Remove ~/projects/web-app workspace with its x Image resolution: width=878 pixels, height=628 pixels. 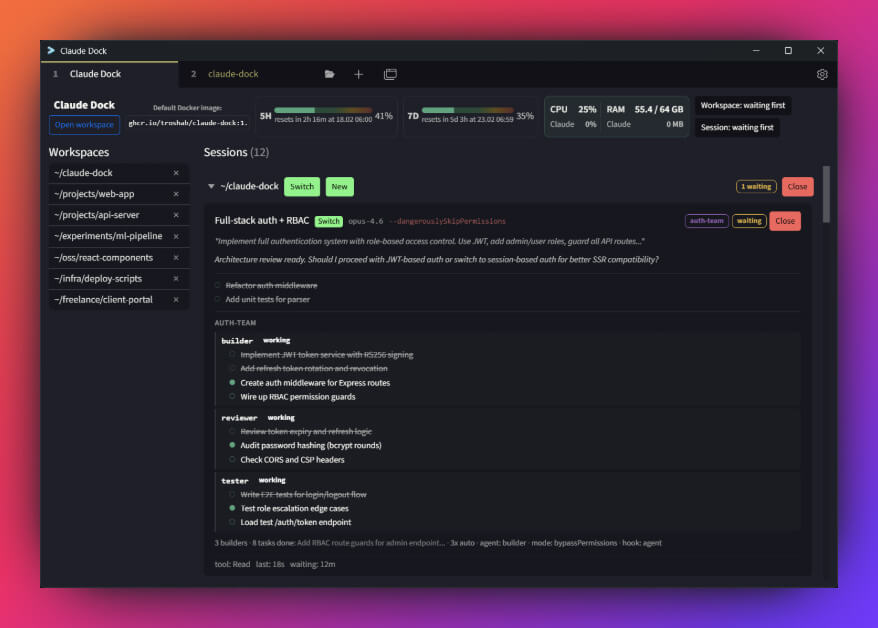coord(176,194)
